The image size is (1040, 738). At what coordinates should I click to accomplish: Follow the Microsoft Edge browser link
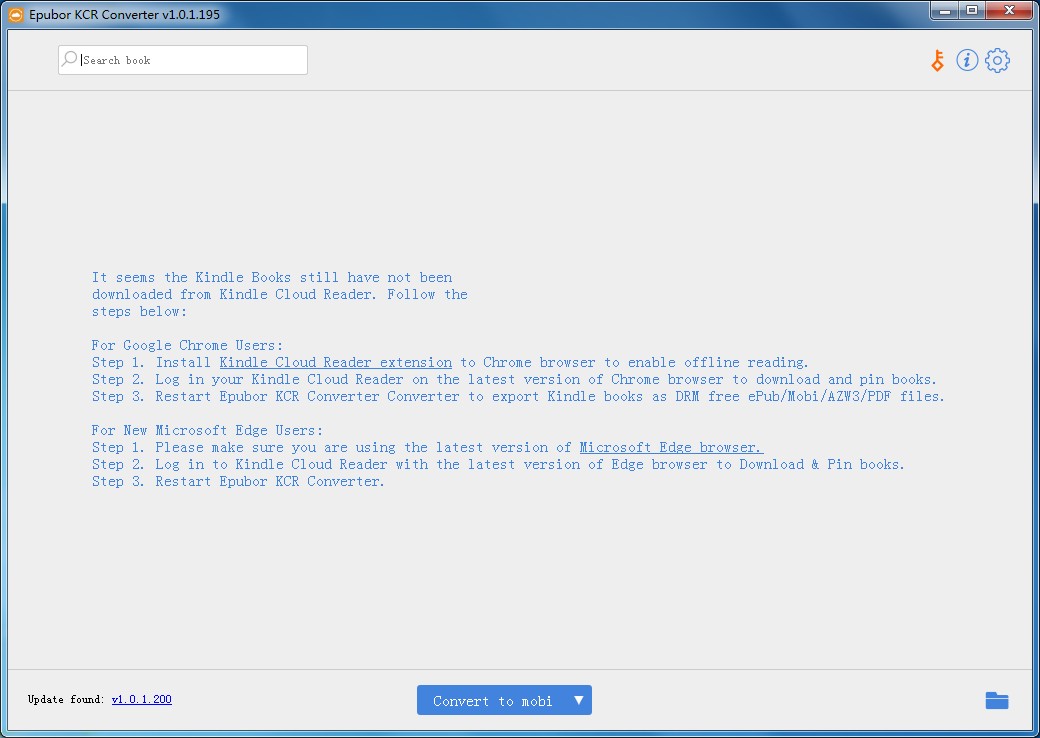tap(671, 447)
